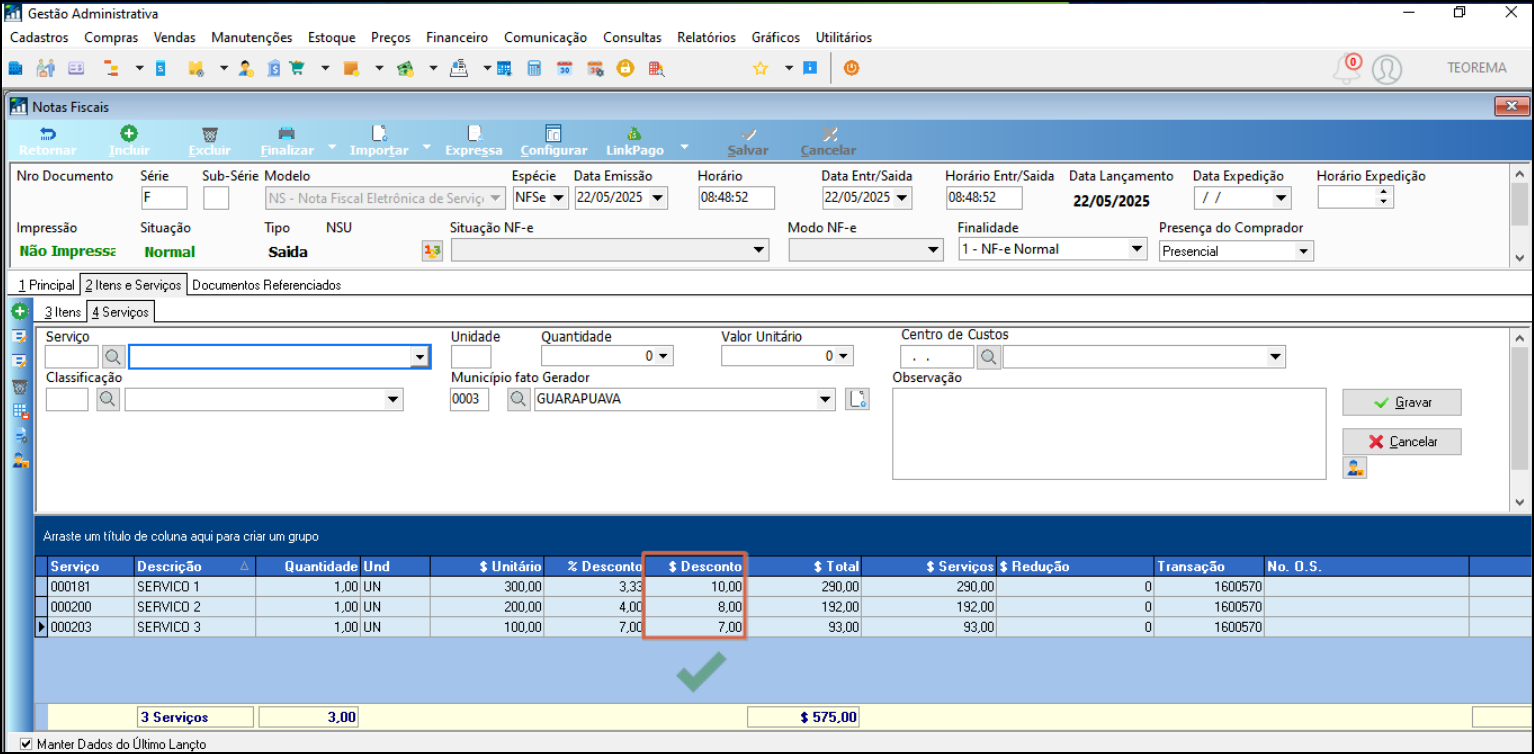Click the shopping cart icon in toolbar

(297, 68)
